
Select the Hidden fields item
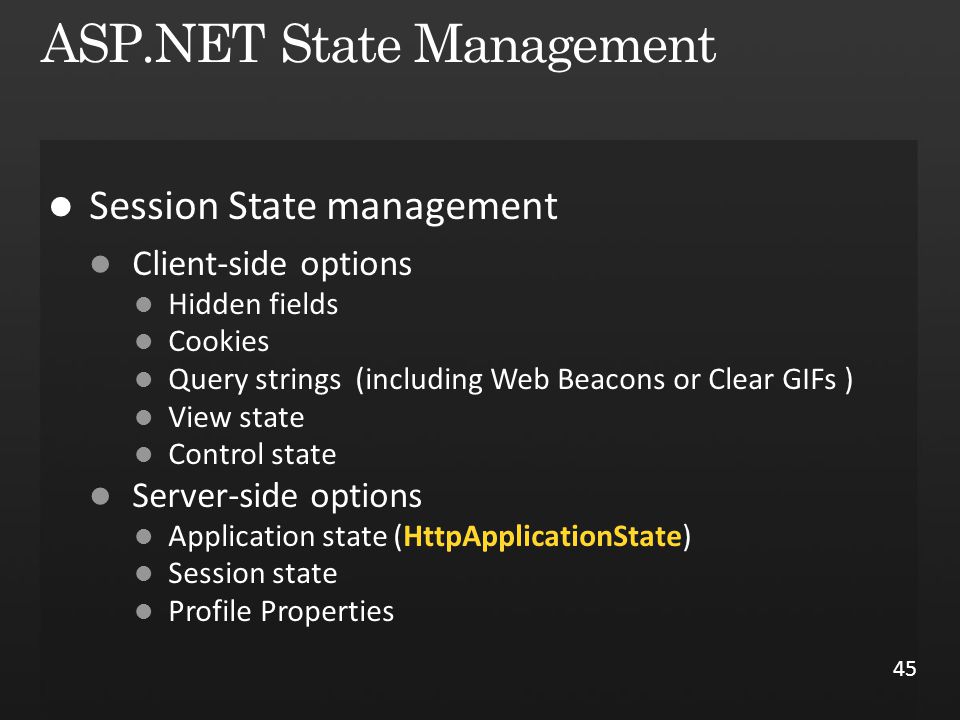253,304
